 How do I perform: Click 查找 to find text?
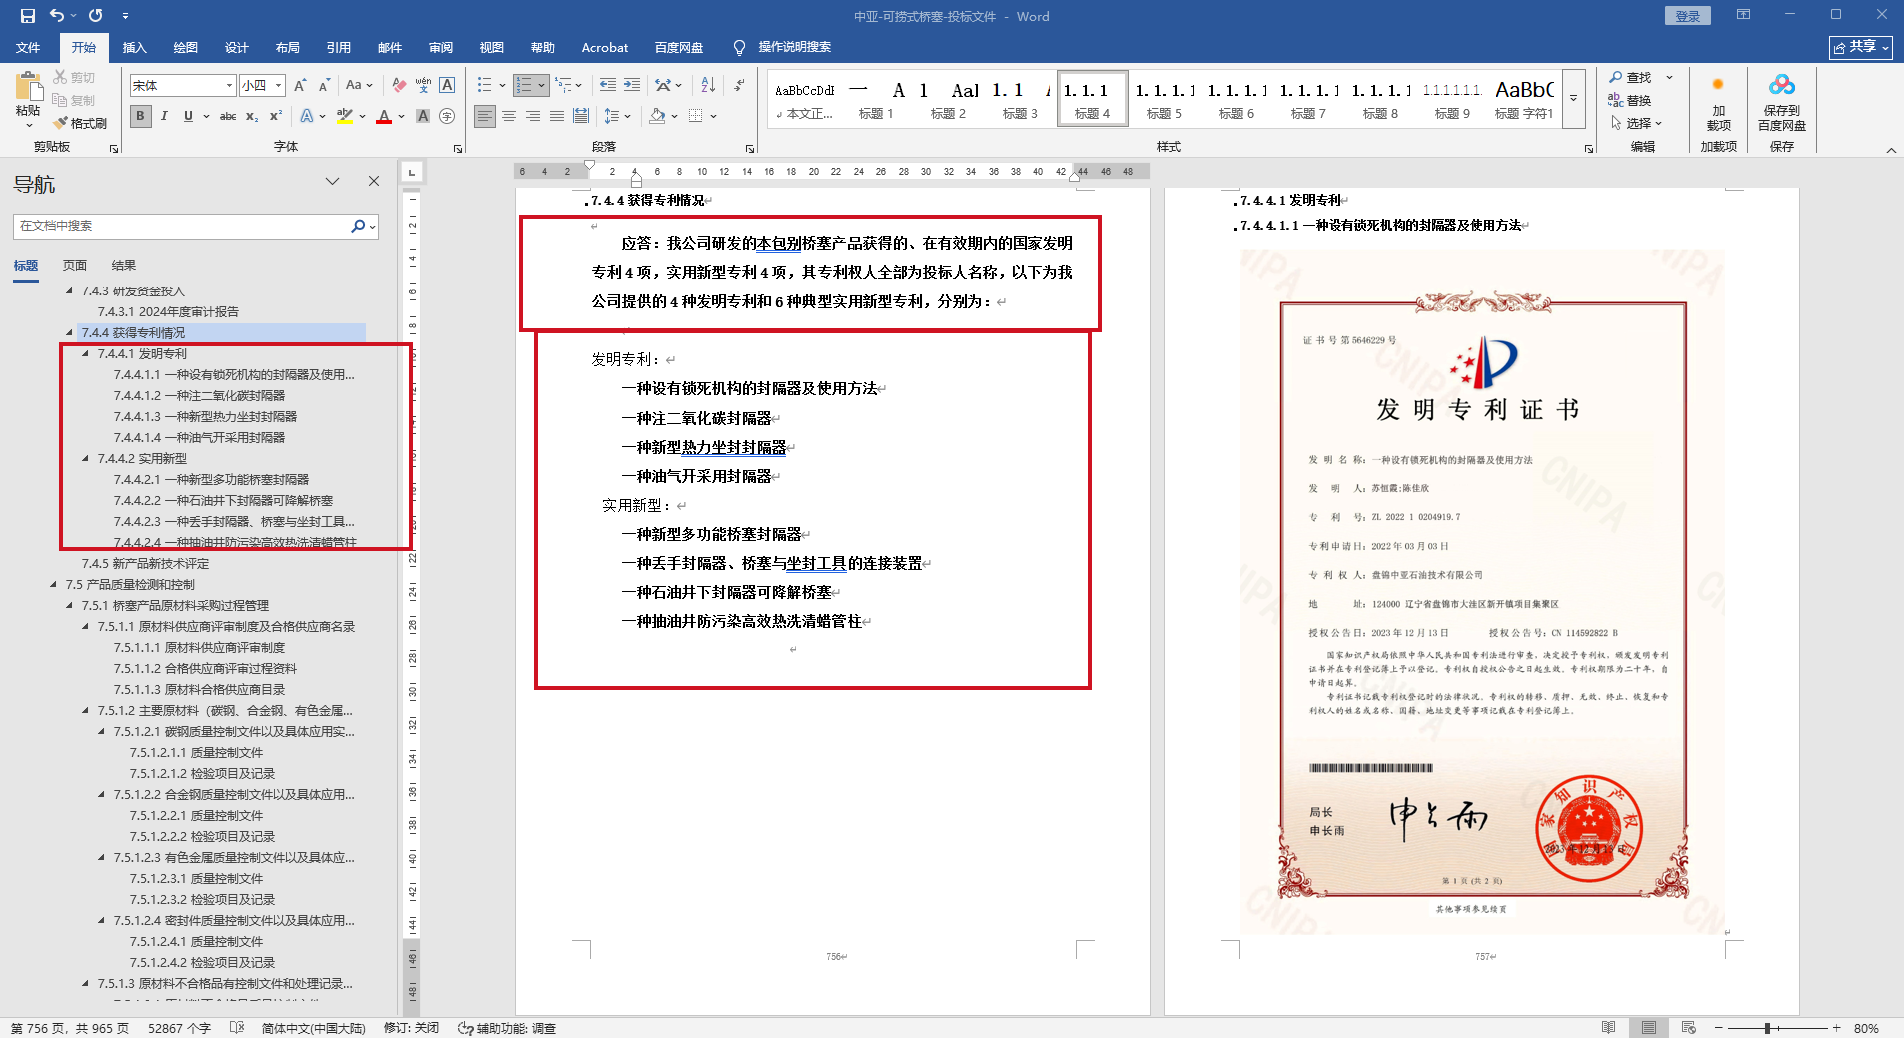click(x=1630, y=77)
